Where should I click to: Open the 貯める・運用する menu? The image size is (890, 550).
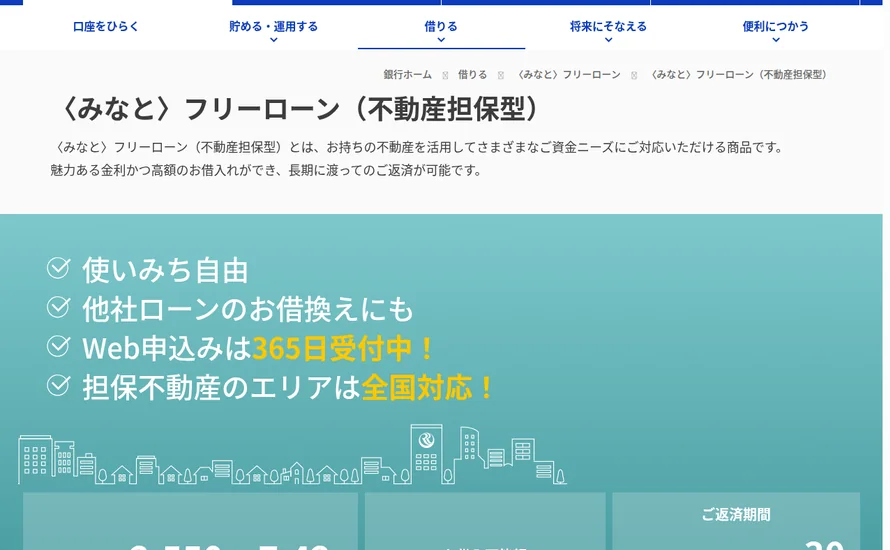click(x=273, y=26)
